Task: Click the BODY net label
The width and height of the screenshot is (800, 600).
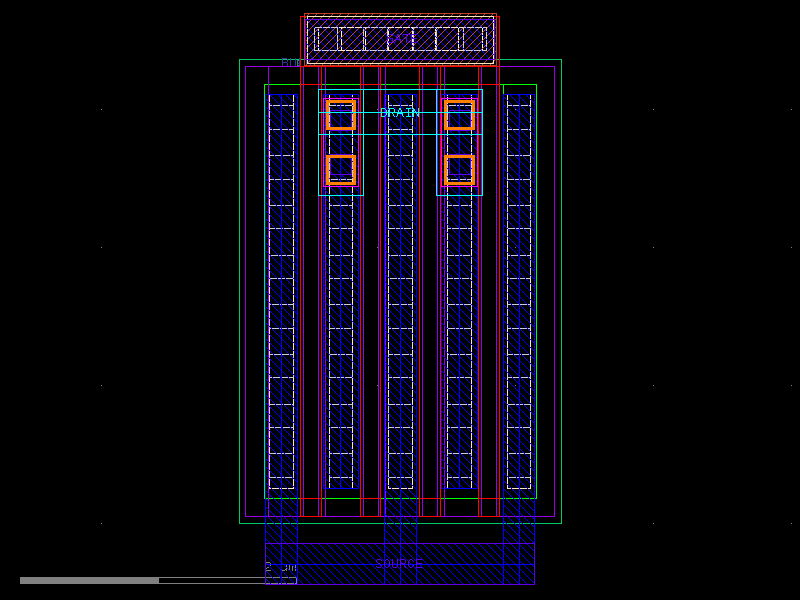Action: pyautogui.click(x=291, y=63)
